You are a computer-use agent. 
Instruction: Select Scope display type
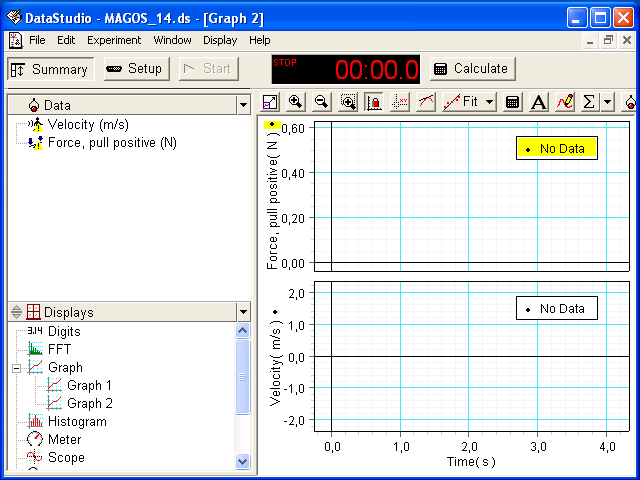tap(66, 457)
